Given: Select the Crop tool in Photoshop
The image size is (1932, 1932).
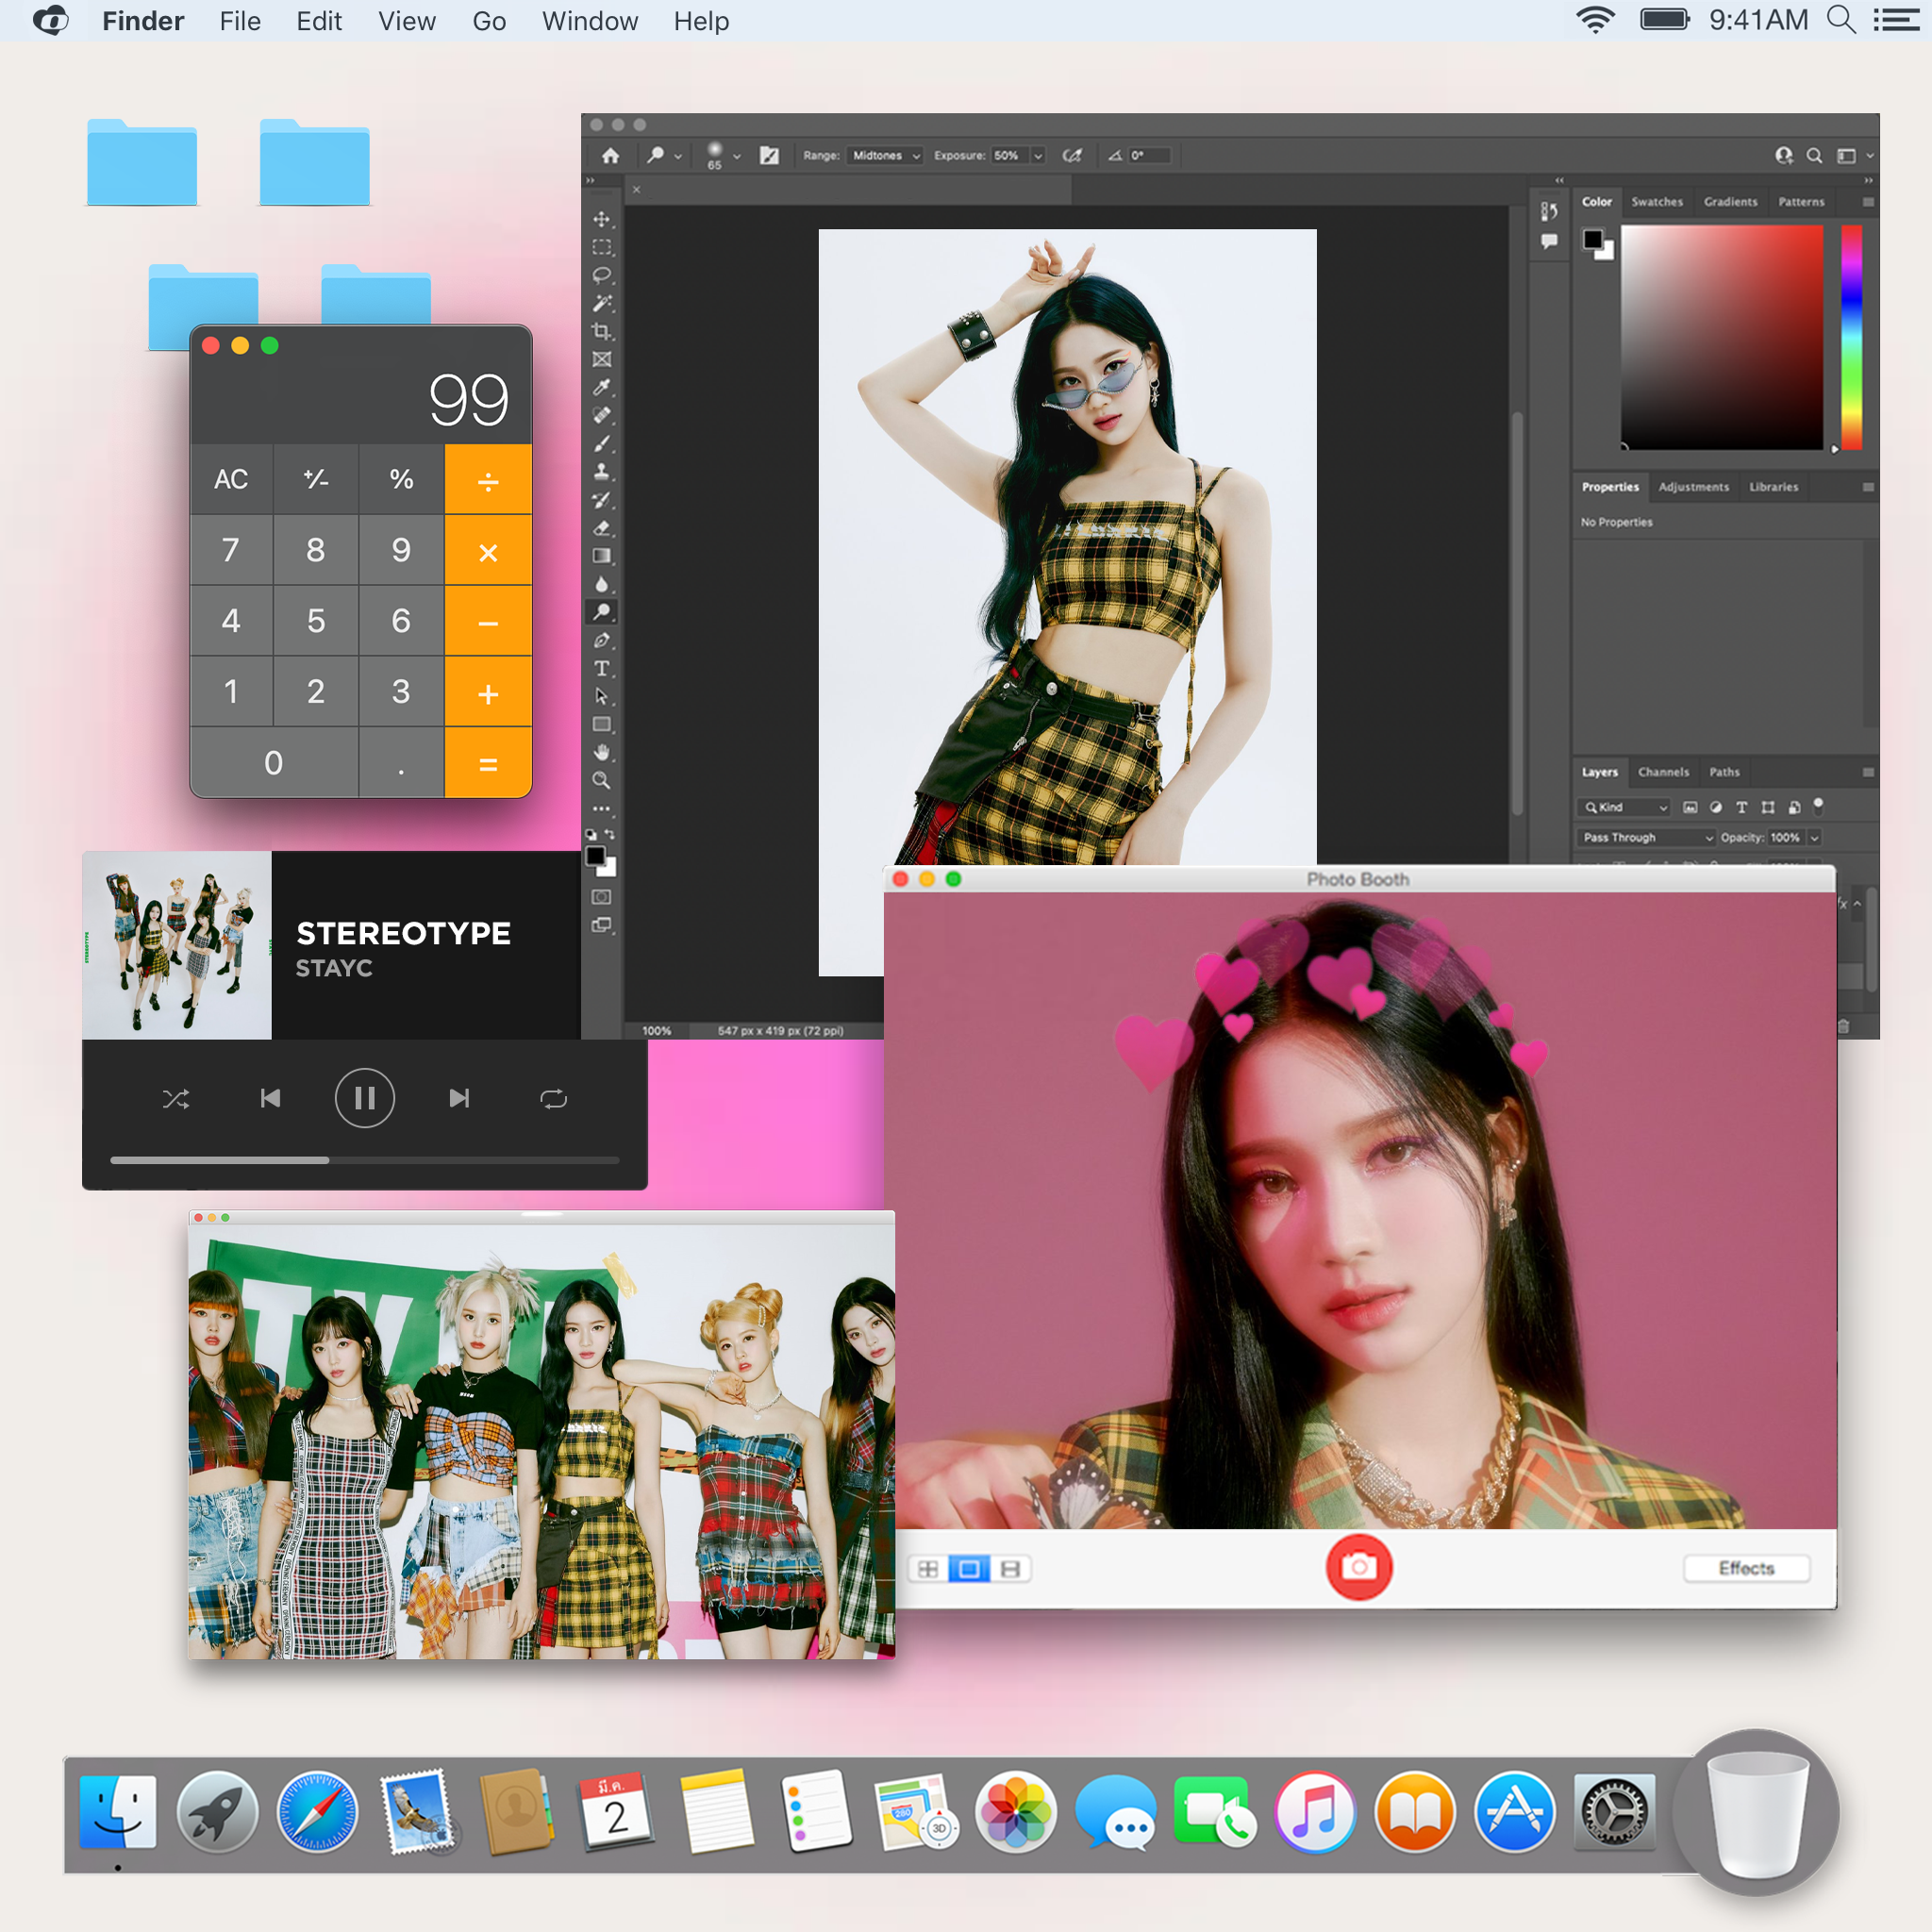Looking at the screenshot, I should [x=601, y=331].
